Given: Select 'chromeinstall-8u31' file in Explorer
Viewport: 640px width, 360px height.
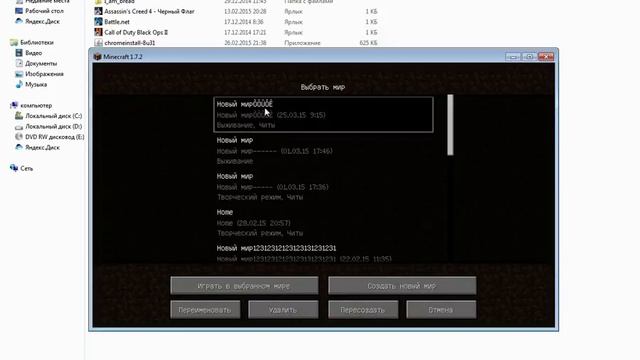Looking at the screenshot, I should [125, 43].
